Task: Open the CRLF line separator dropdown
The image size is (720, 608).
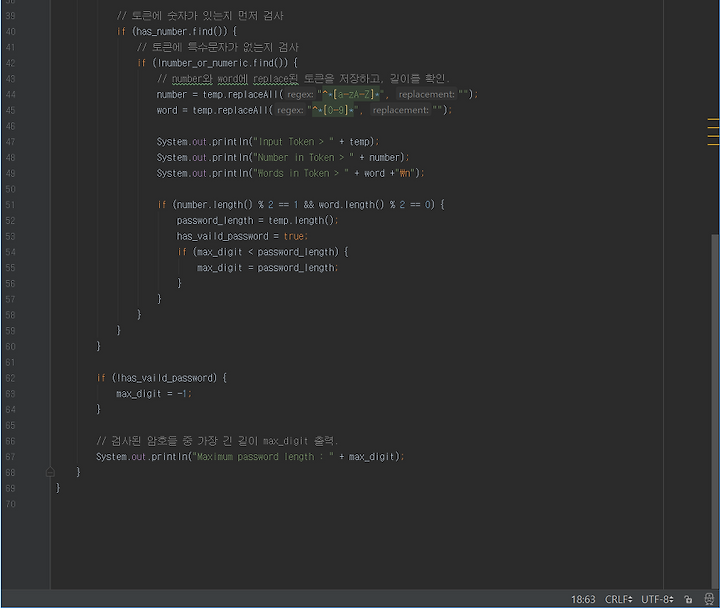Action: pos(619,599)
